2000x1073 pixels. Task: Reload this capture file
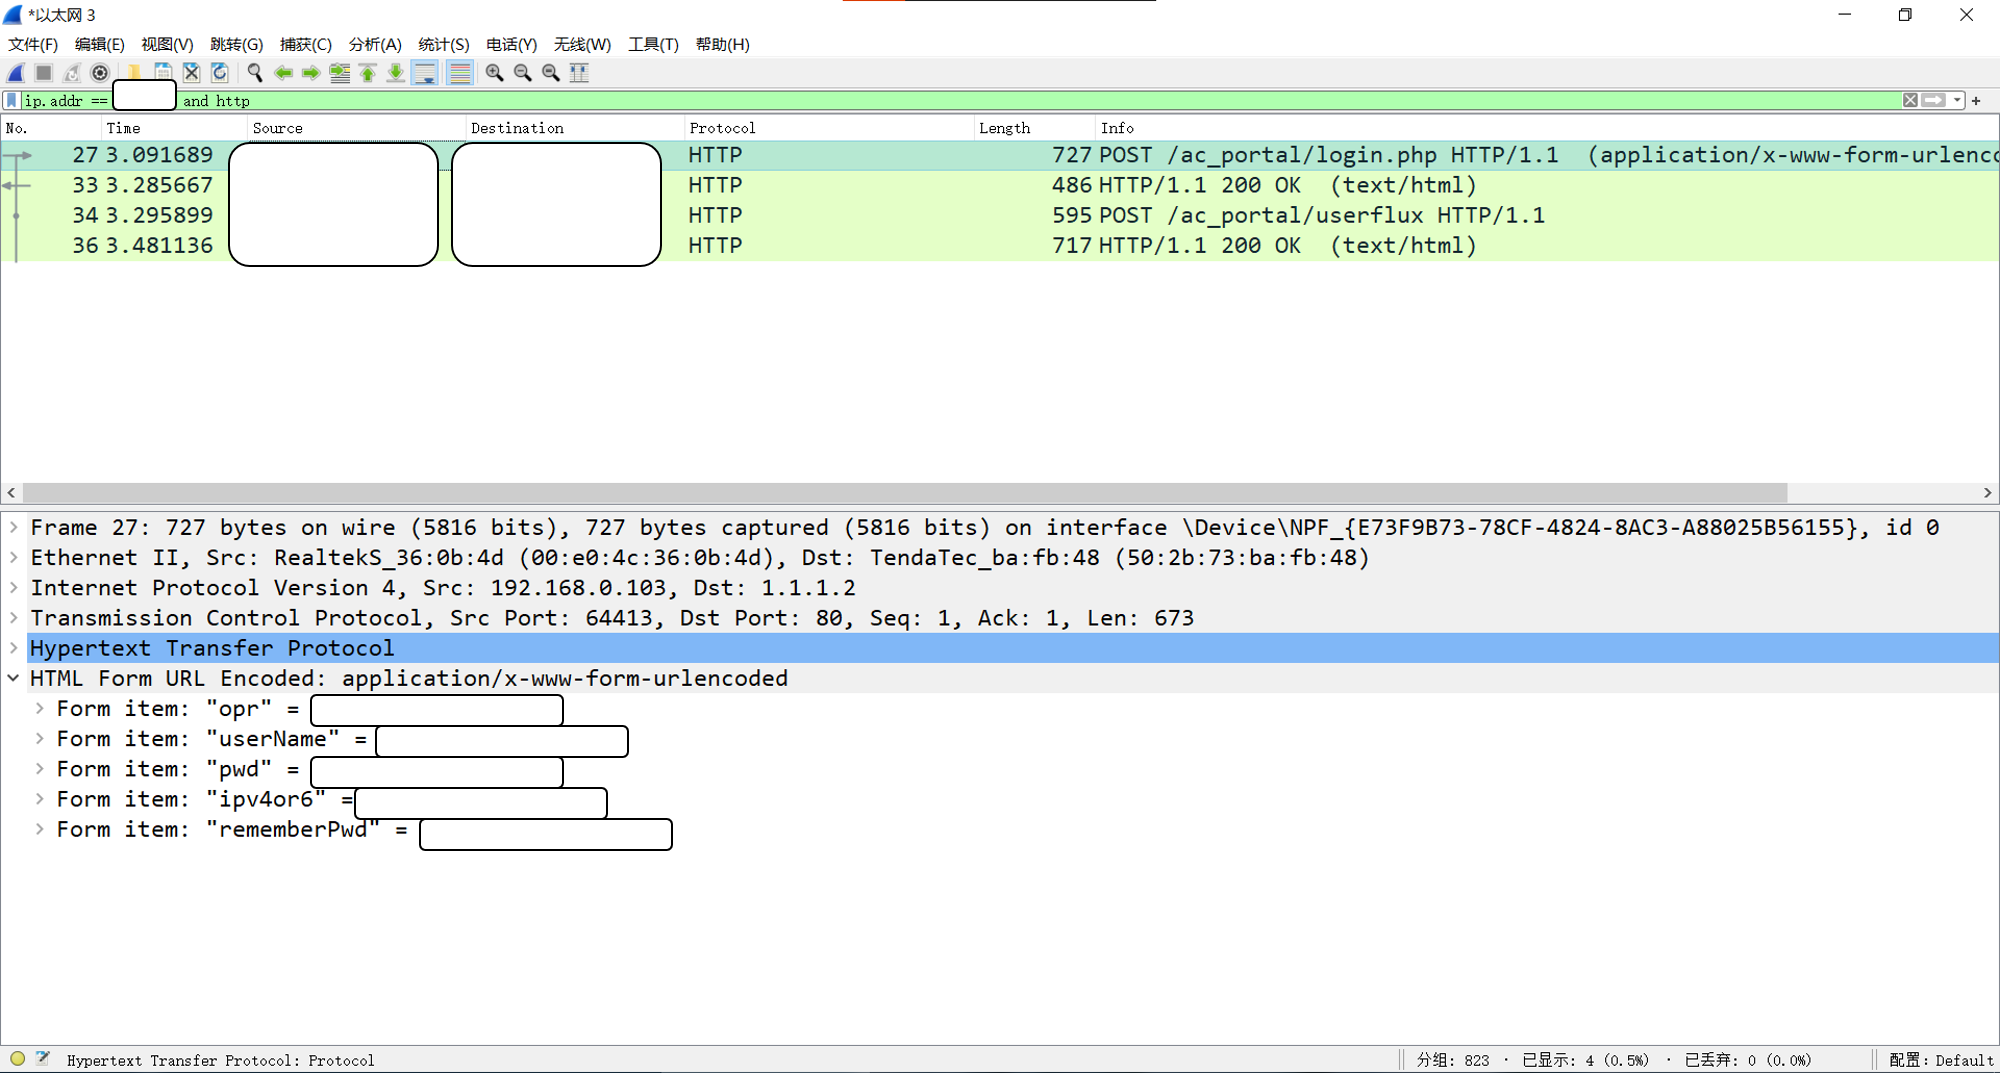[220, 73]
